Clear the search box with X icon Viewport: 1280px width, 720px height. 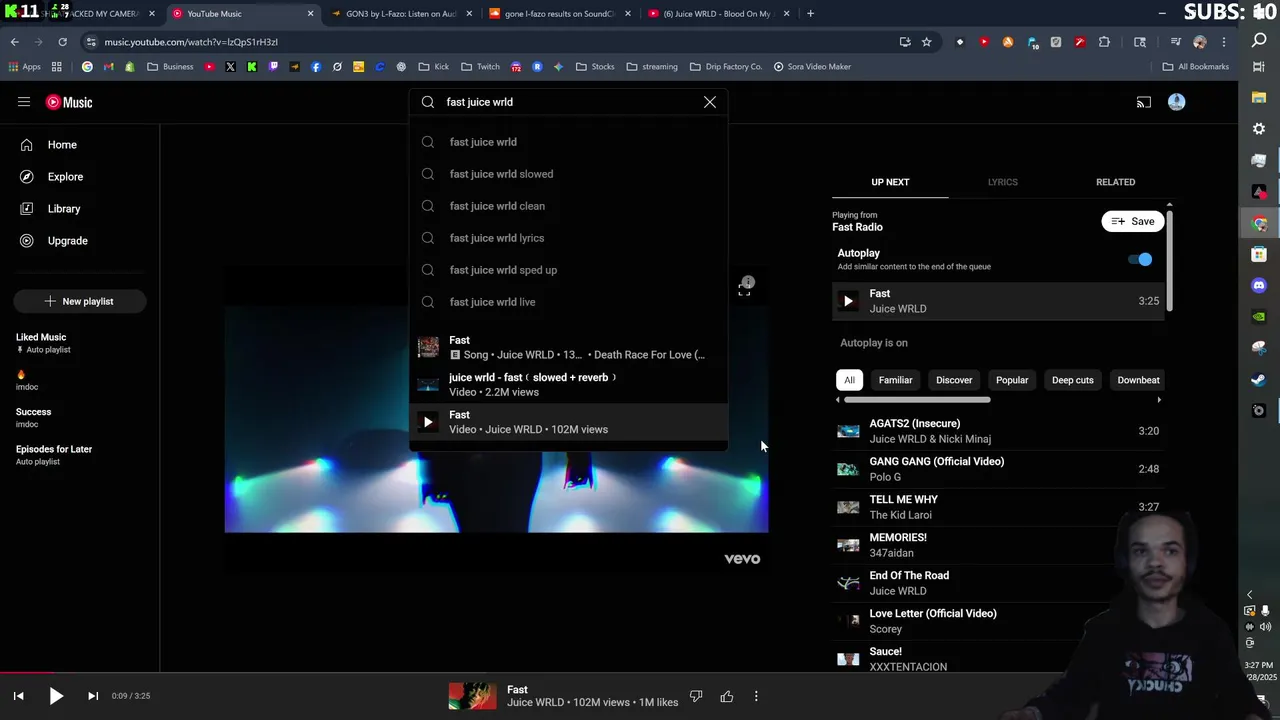coord(710,102)
